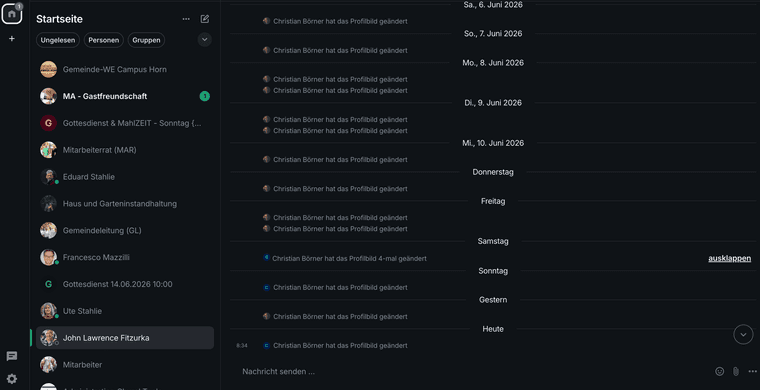Click the attachment paperclip icon
The height and width of the screenshot is (390, 760).
click(x=736, y=371)
